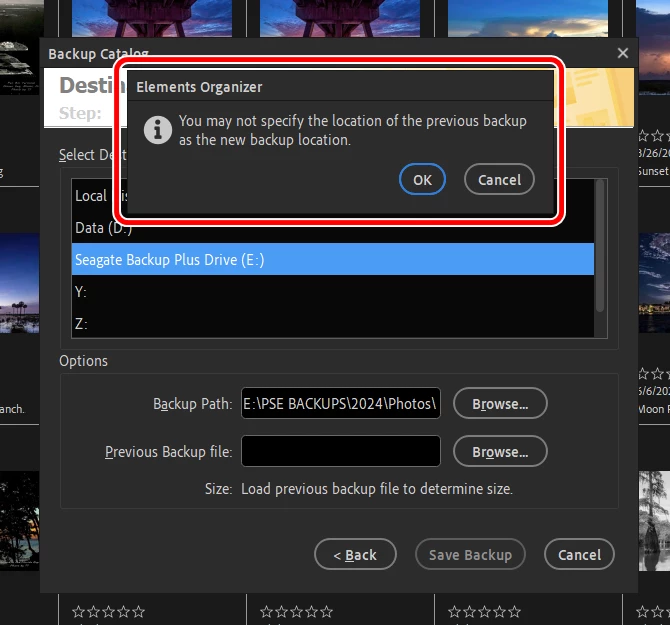
Task: Open the tree silhouette sunset thumbnail
Action: pos(19,521)
